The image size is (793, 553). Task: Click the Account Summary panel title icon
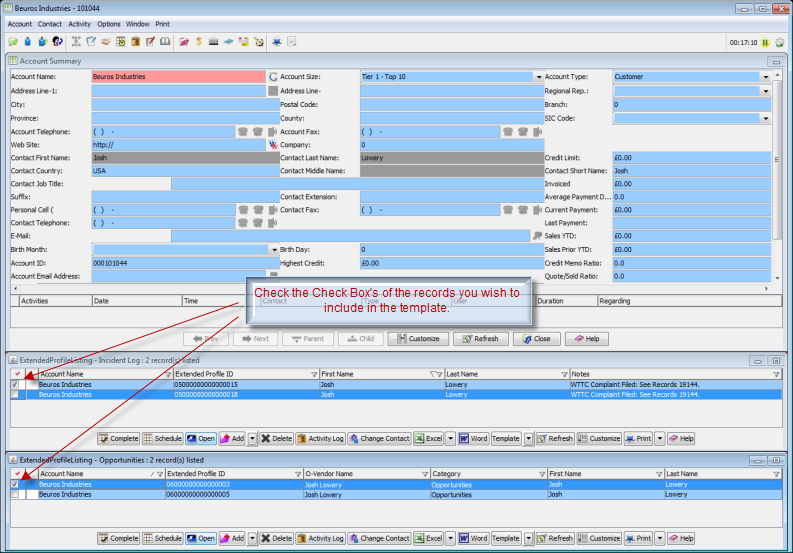click(13, 61)
